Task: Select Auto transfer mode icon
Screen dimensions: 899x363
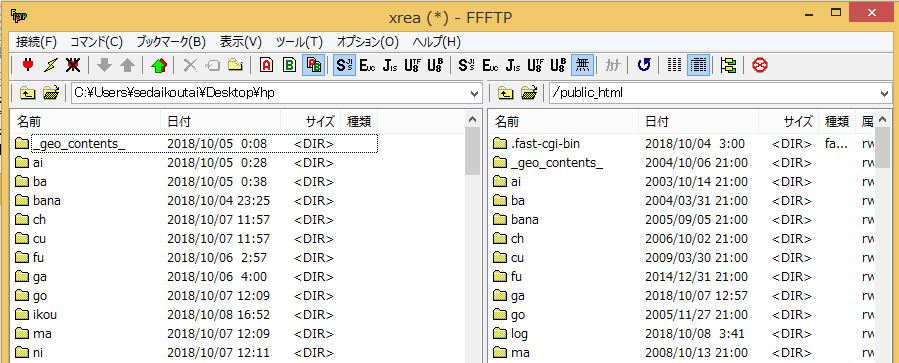Action: click(314, 65)
